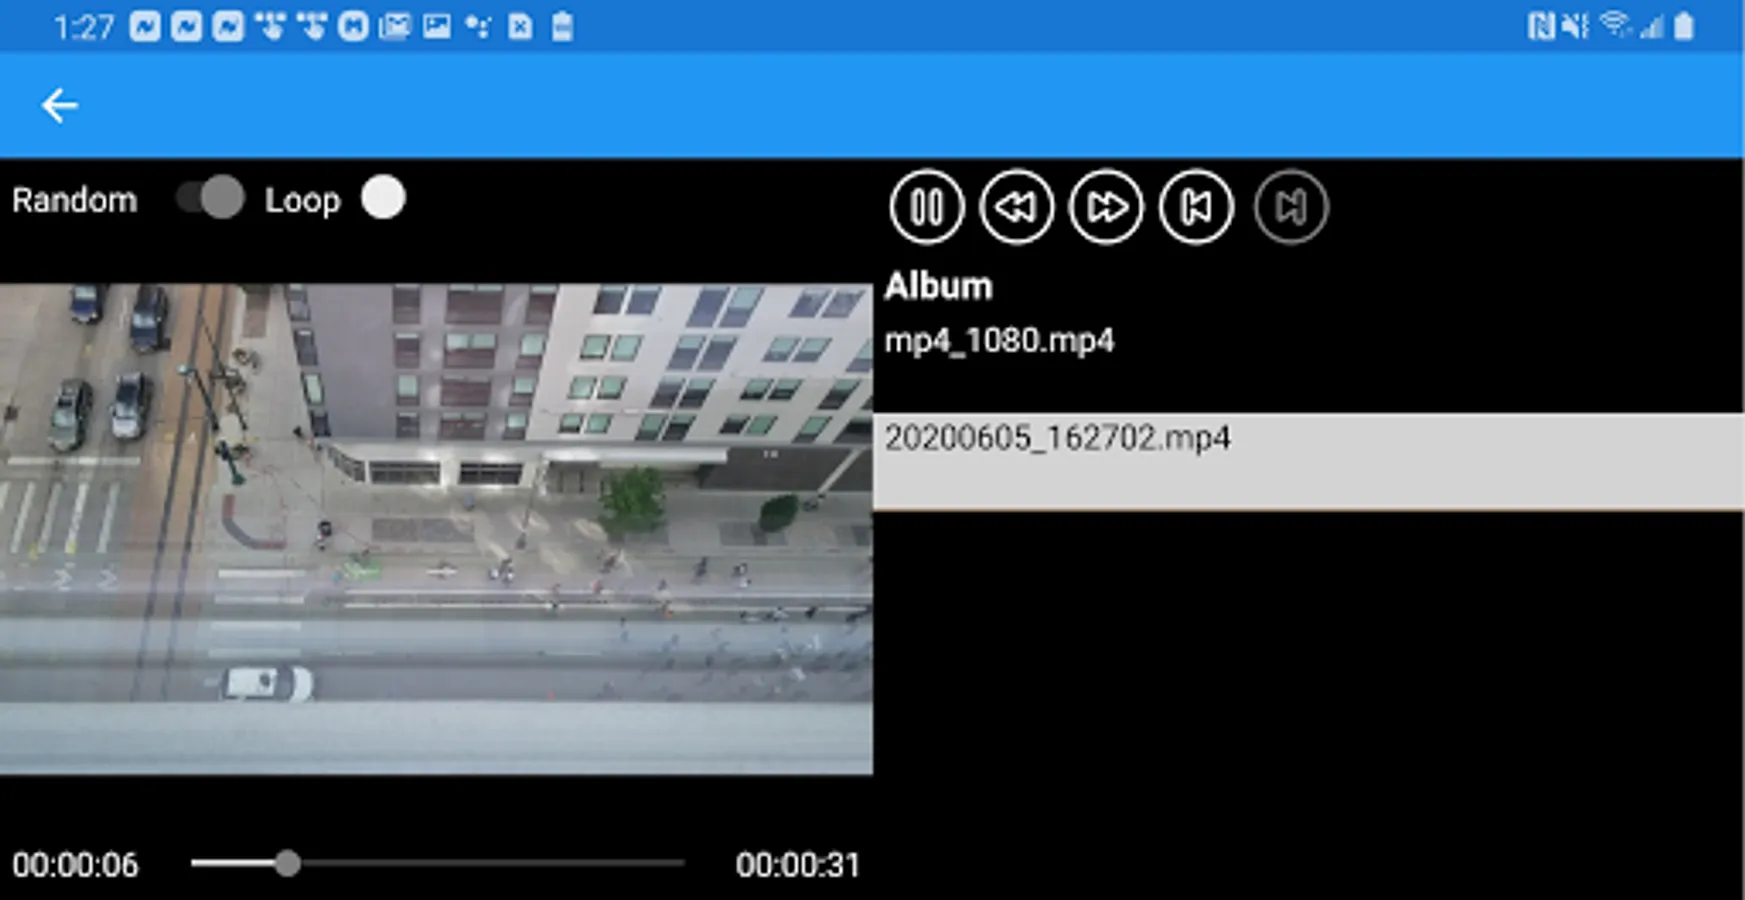Go back using the arrow icon
This screenshot has width=1745, height=900.
pos(60,105)
